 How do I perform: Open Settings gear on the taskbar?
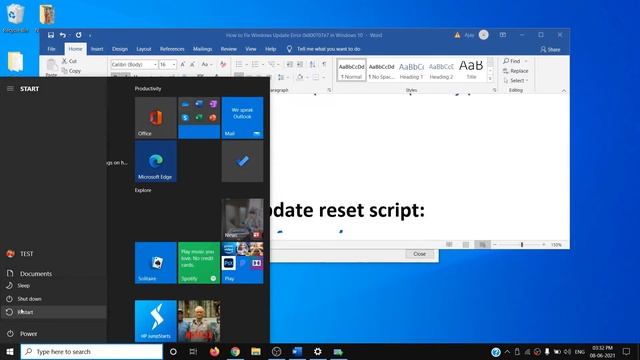(318, 351)
